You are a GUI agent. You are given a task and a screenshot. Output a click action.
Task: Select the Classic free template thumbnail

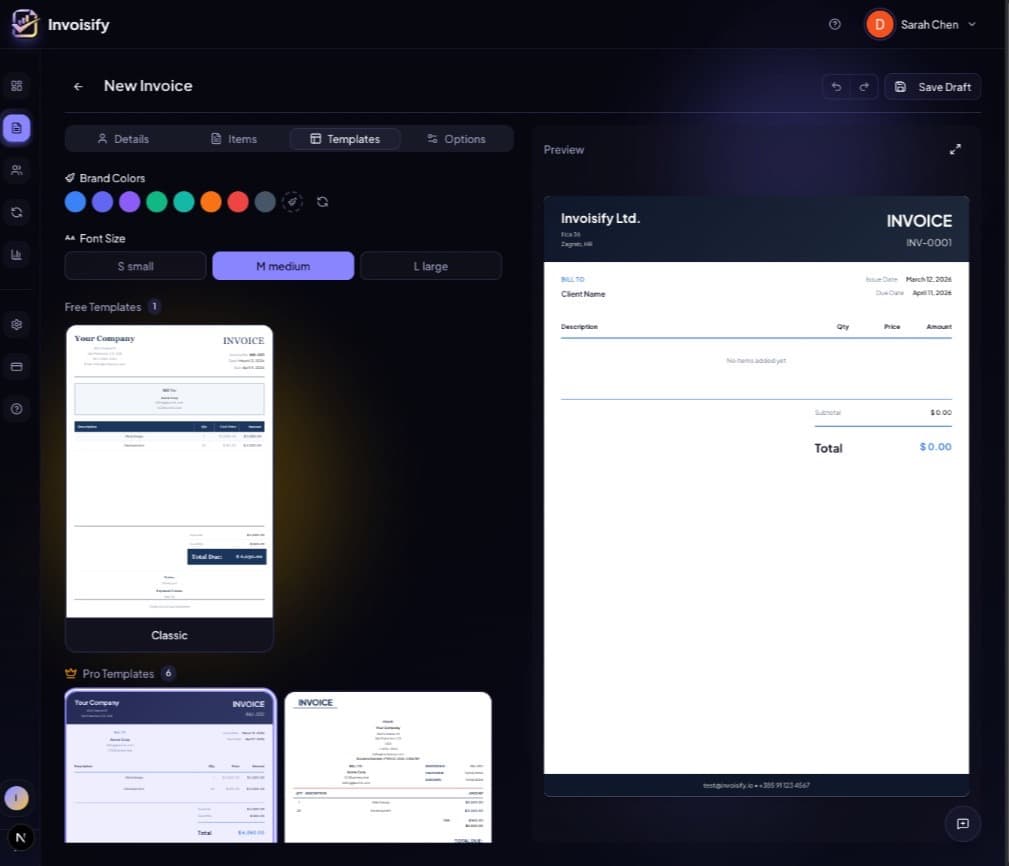click(169, 480)
